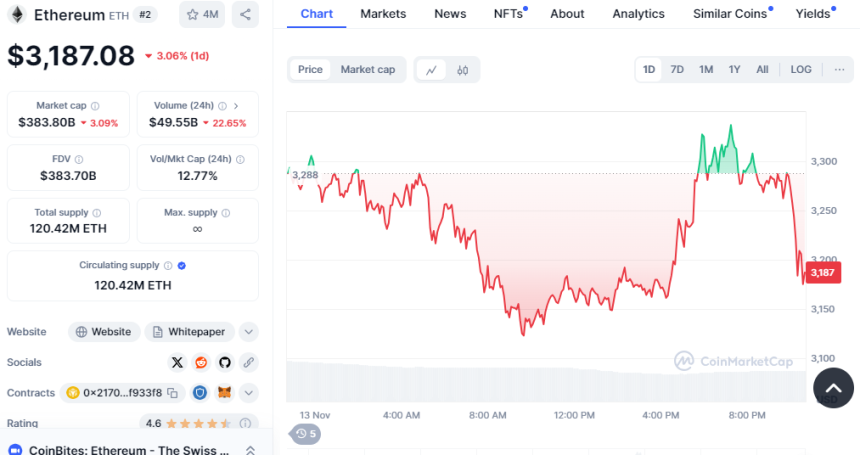The width and height of the screenshot is (860, 455).
Task: Switch to the Markets tab
Action: coord(383,14)
